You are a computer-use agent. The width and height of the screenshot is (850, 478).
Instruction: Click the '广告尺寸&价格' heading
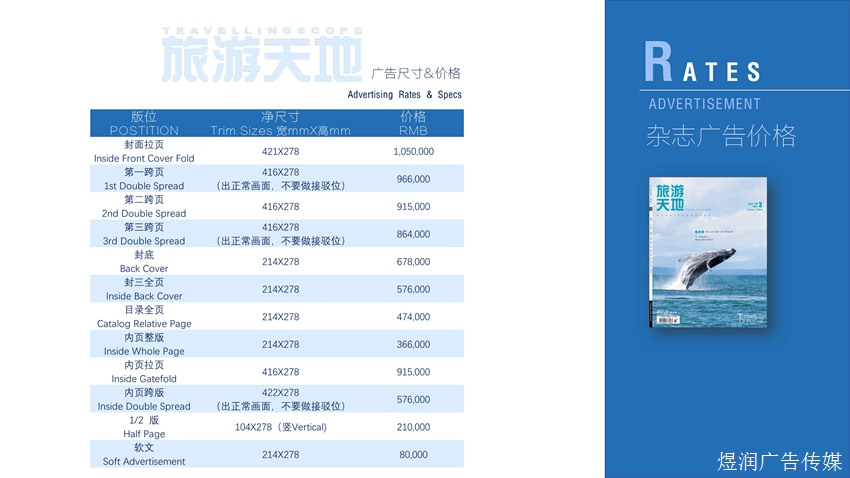416,73
